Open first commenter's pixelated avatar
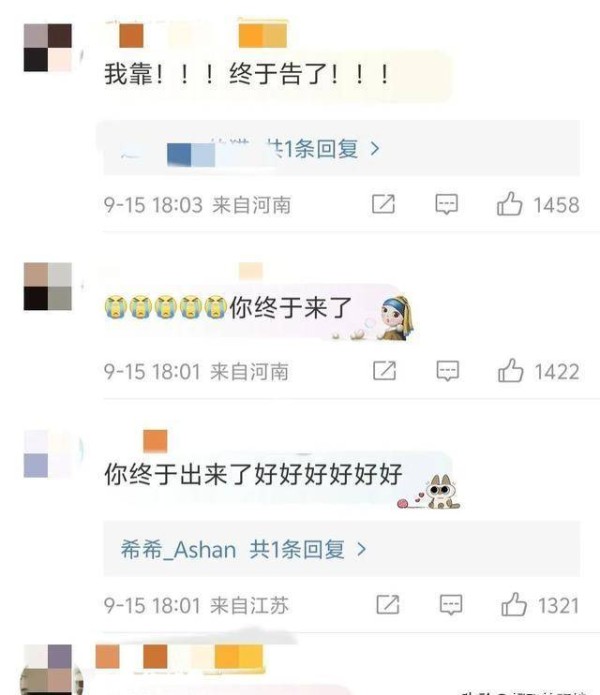 [48, 48]
